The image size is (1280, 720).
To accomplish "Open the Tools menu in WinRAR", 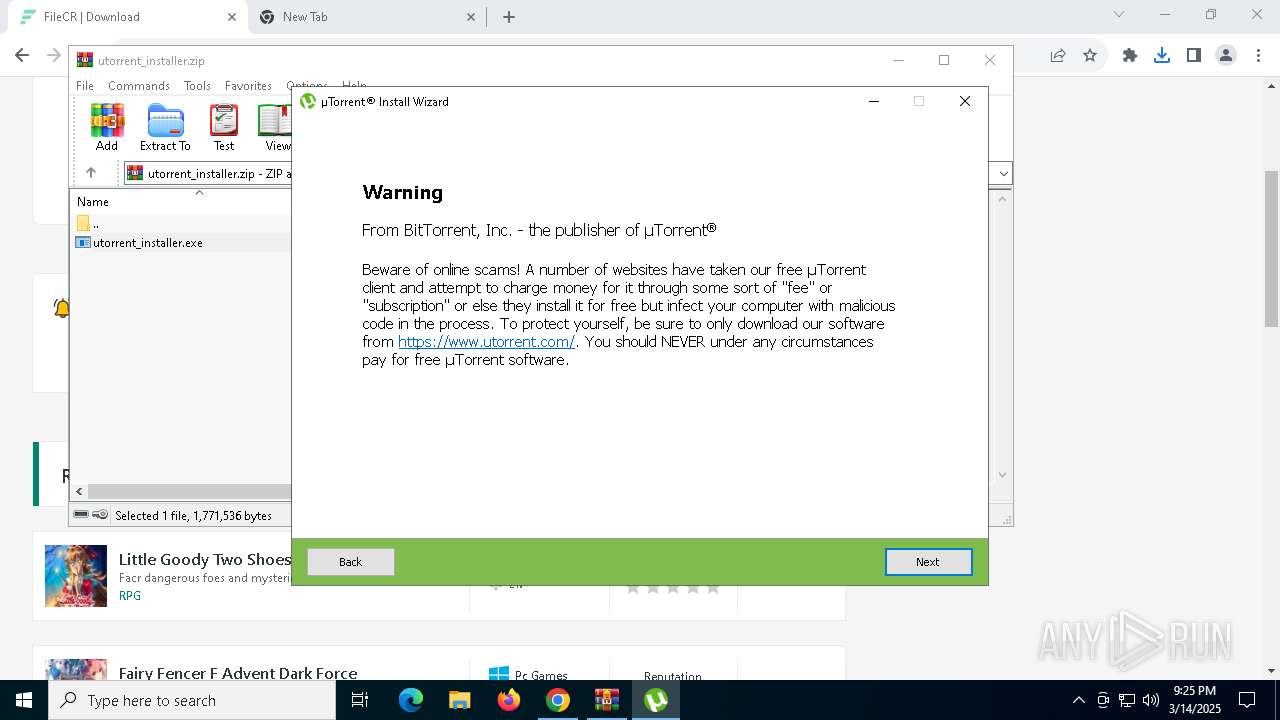I will (x=197, y=86).
